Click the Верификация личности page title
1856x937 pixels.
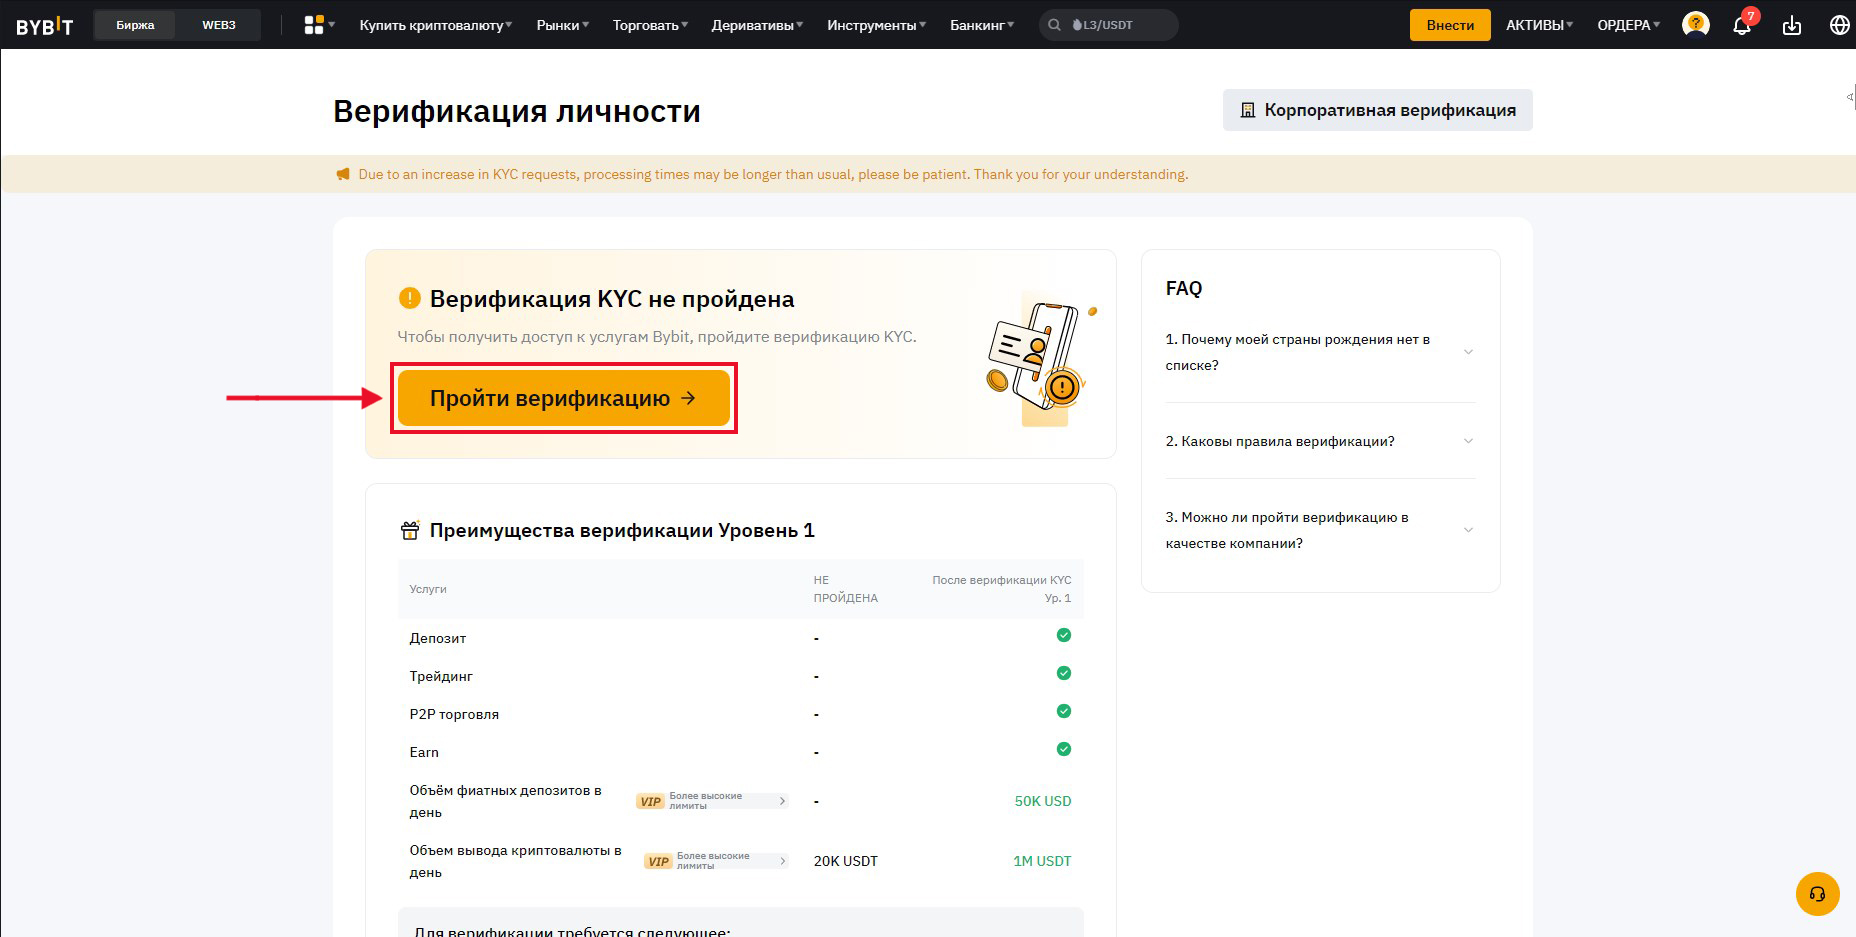pos(517,111)
